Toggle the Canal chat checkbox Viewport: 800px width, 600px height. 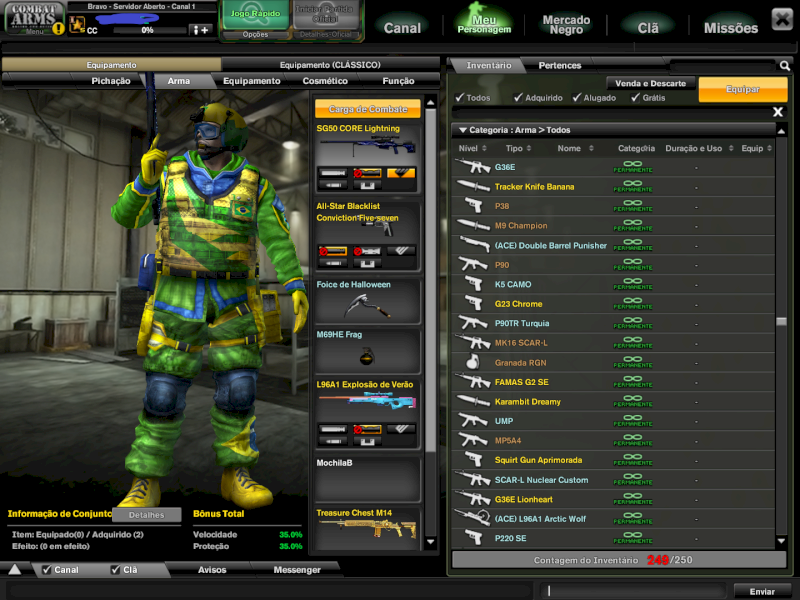[x=46, y=569]
